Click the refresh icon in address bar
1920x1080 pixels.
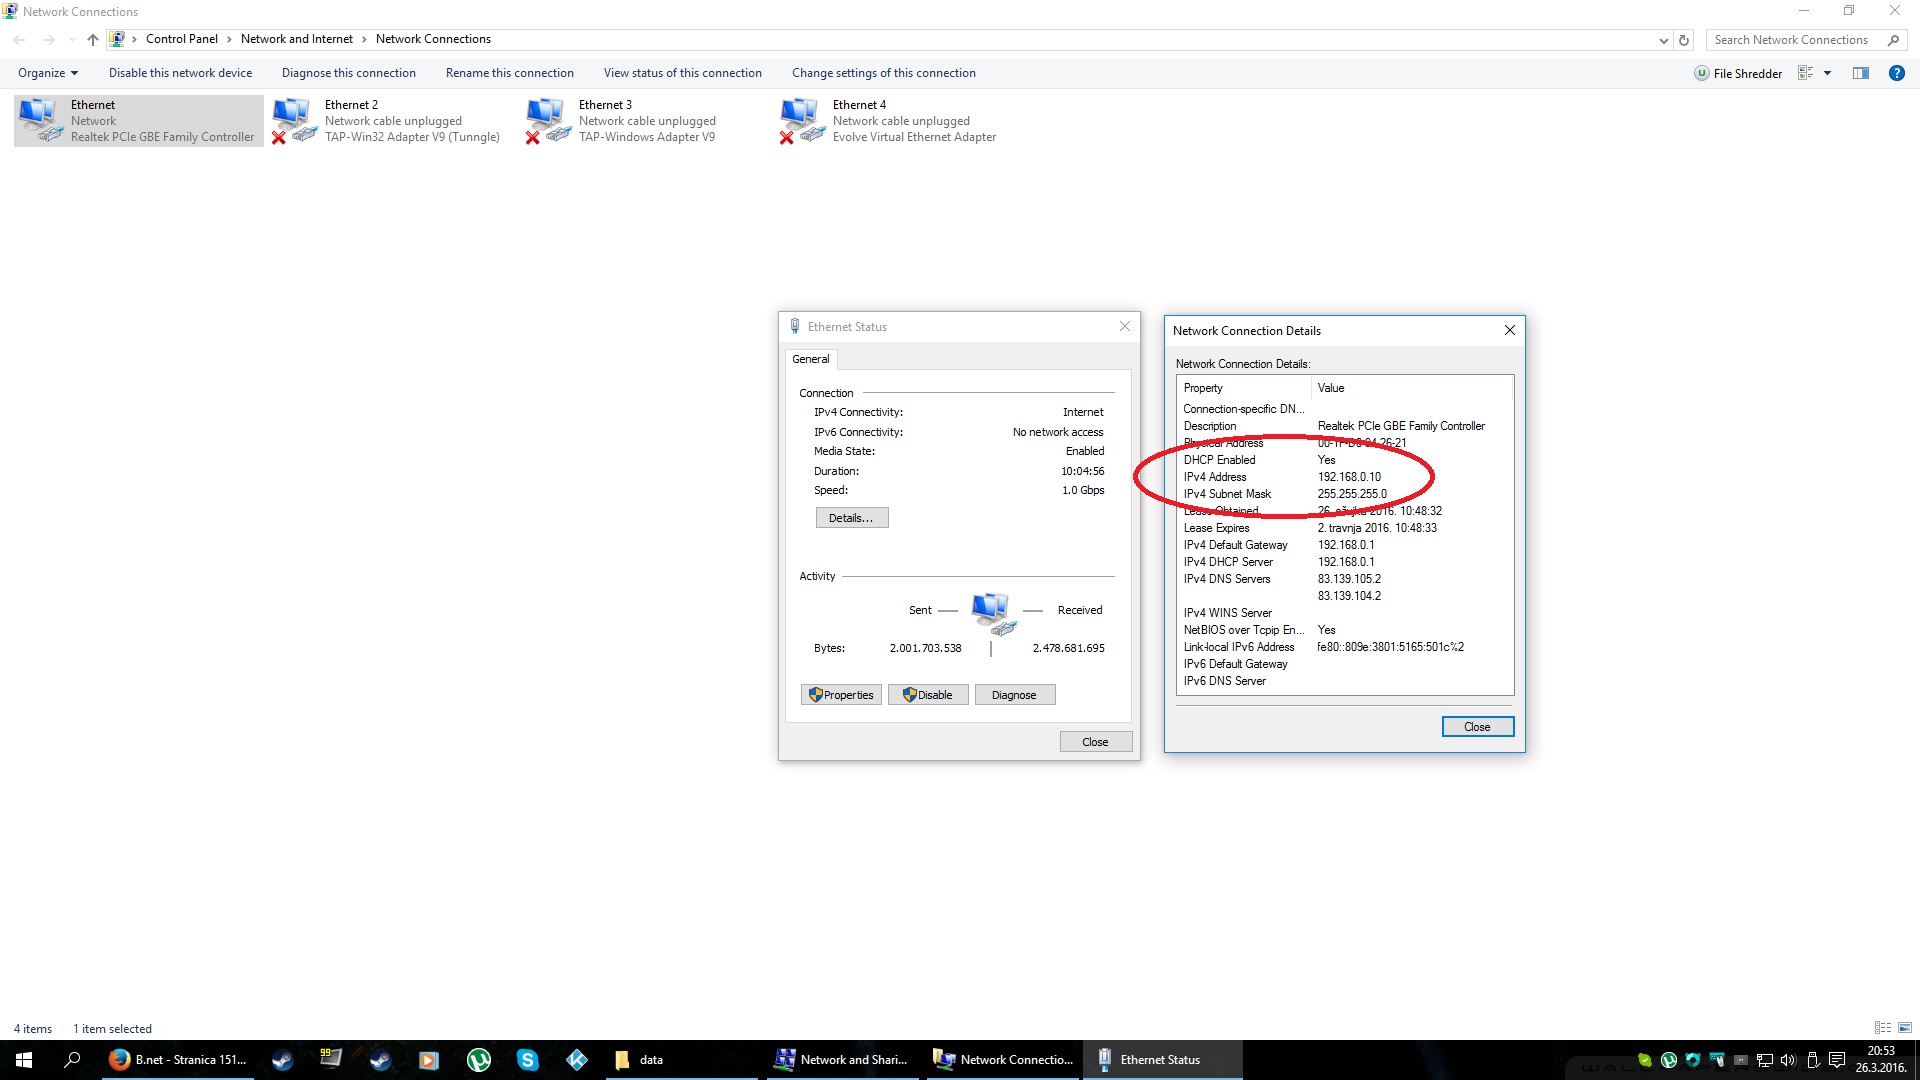click(x=1684, y=40)
